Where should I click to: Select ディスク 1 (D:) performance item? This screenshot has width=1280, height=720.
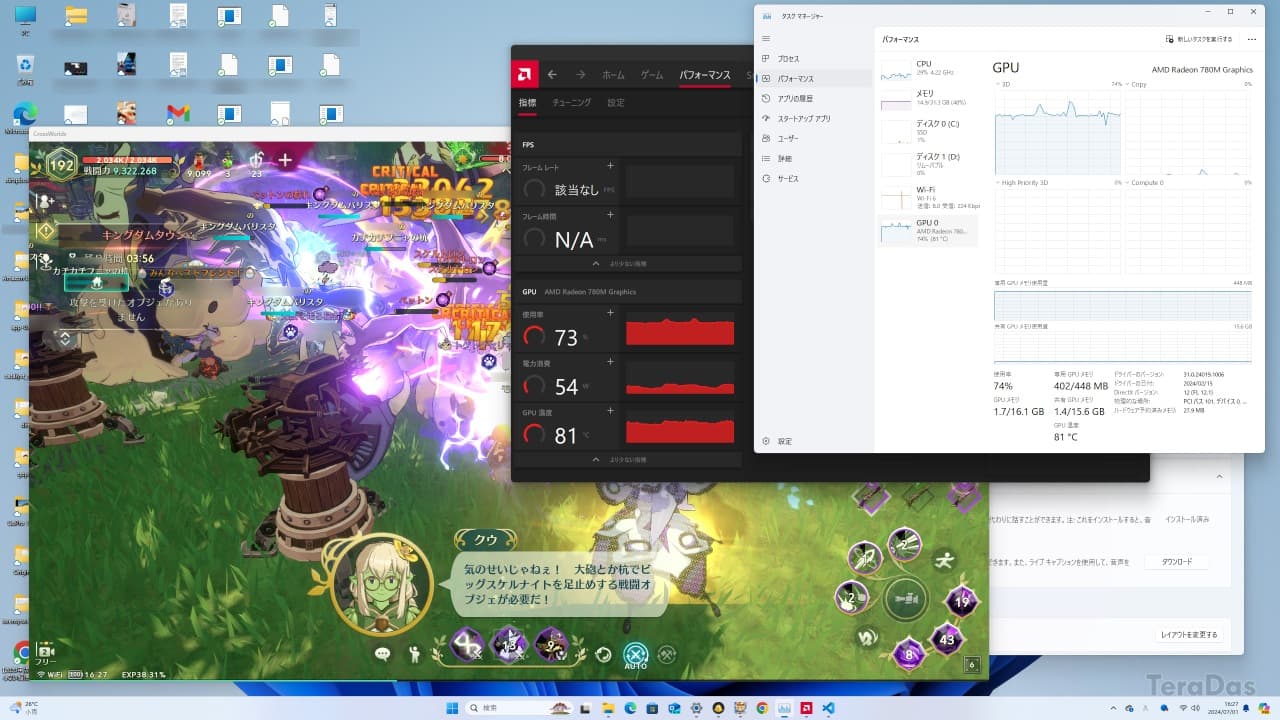pyautogui.click(x=927, y=164)
